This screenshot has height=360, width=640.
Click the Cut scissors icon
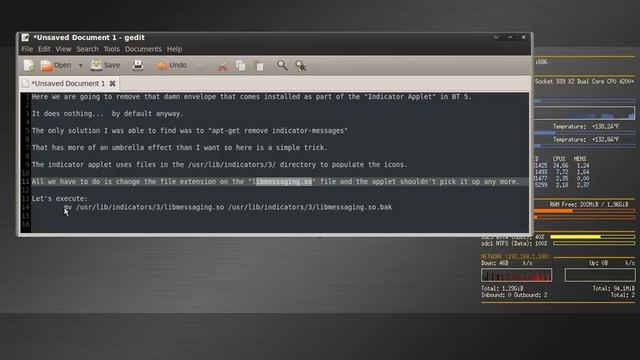[222, 66]
